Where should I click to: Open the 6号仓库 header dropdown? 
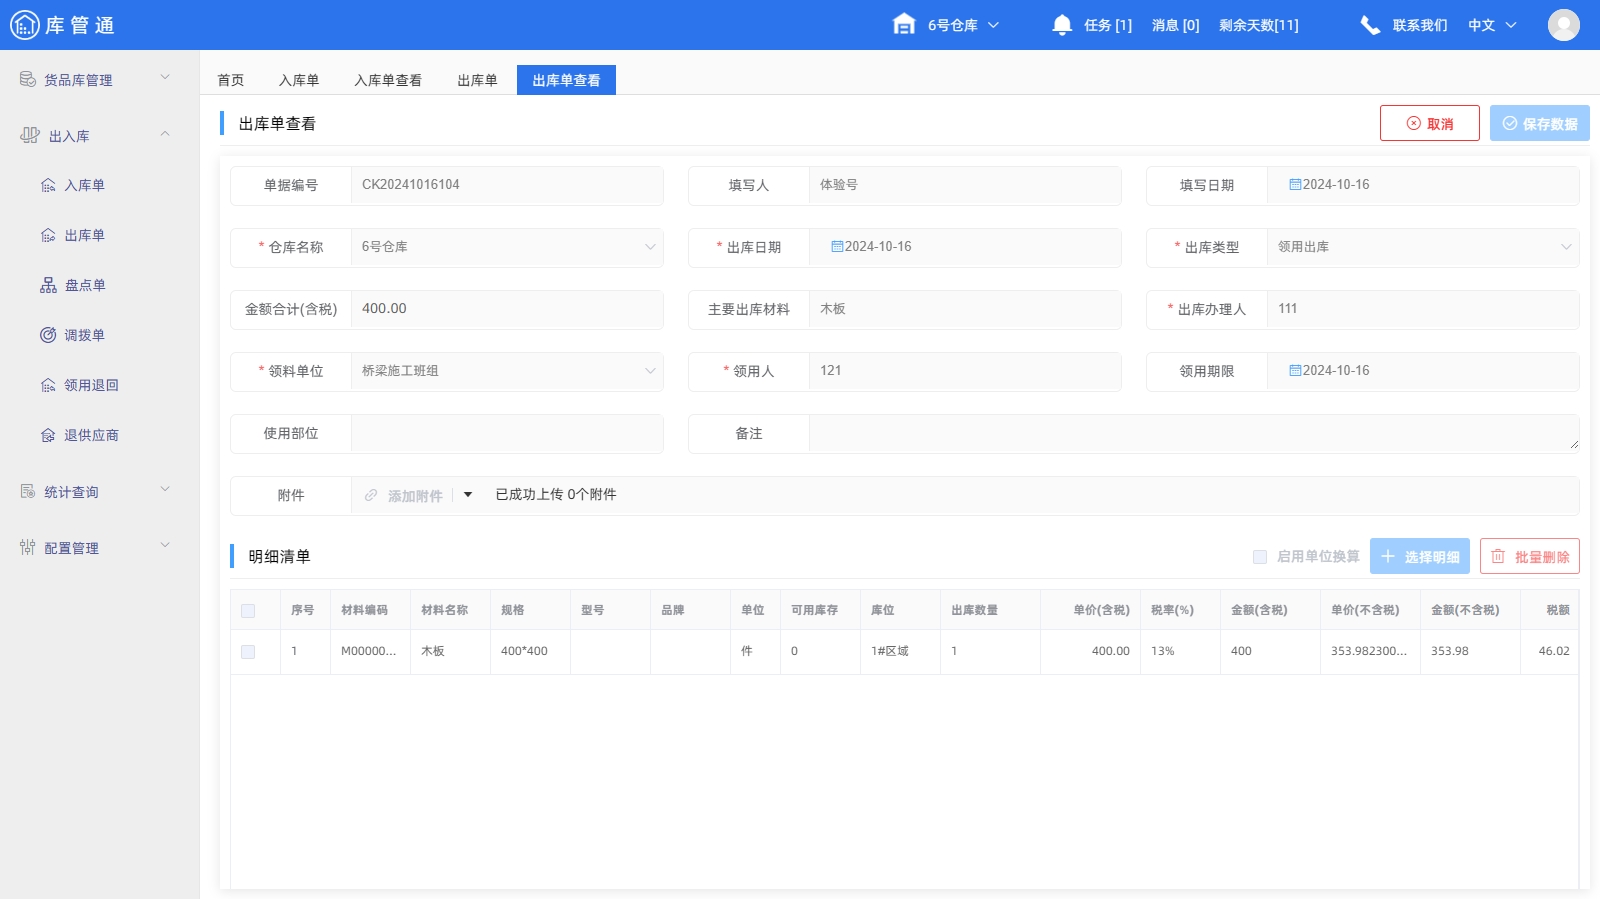(963, 25)
